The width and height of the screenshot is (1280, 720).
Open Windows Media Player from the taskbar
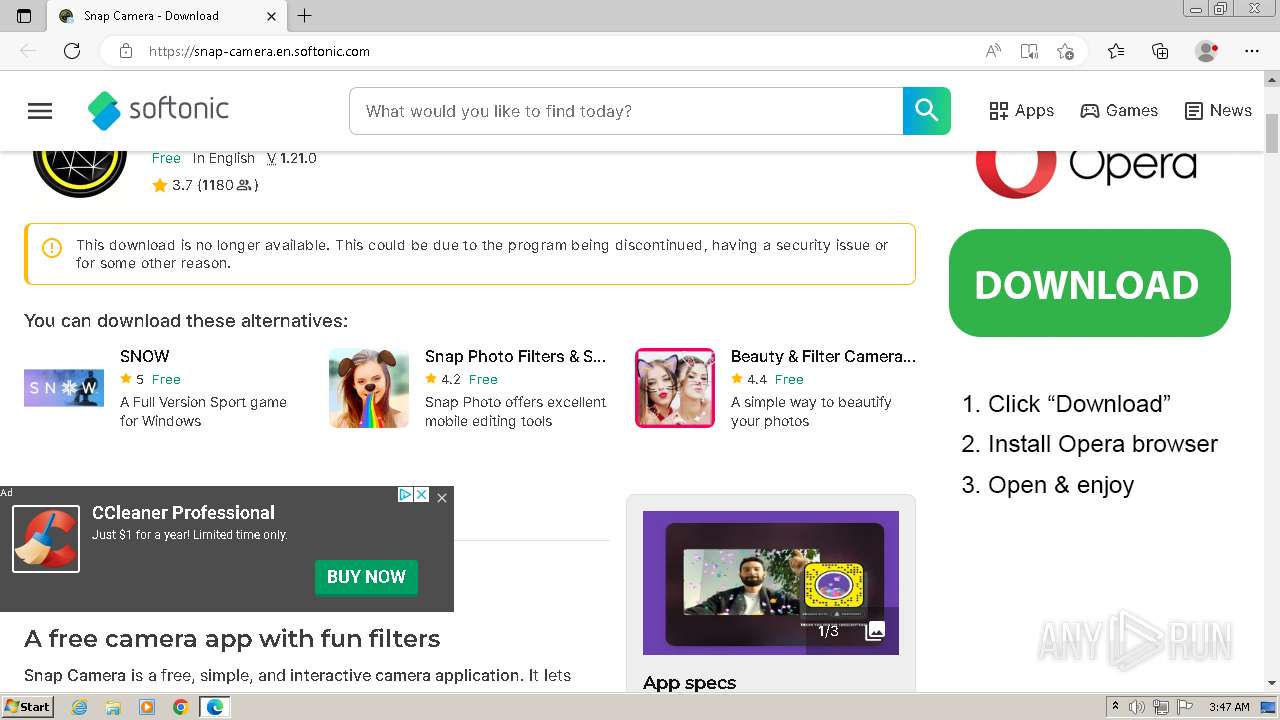[147, 707]
